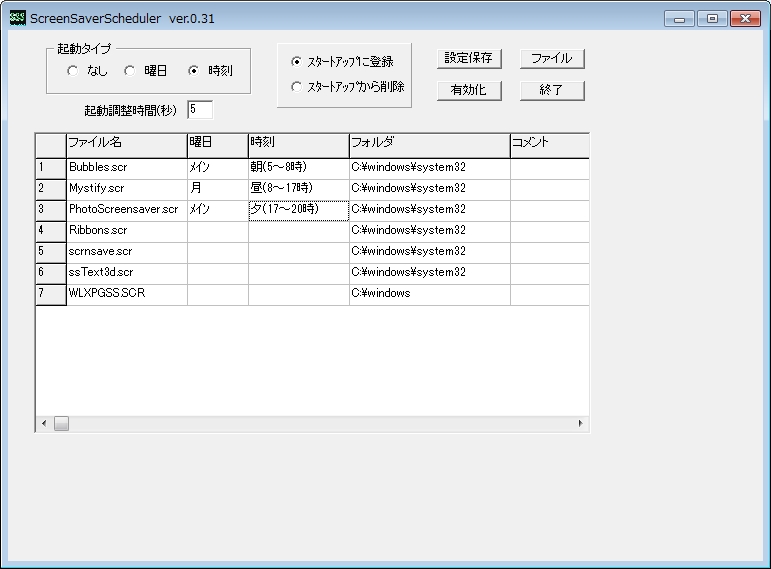Select the 曜日 startup type radio button
Screen dimensions: 771x569
tap(130, 71)
